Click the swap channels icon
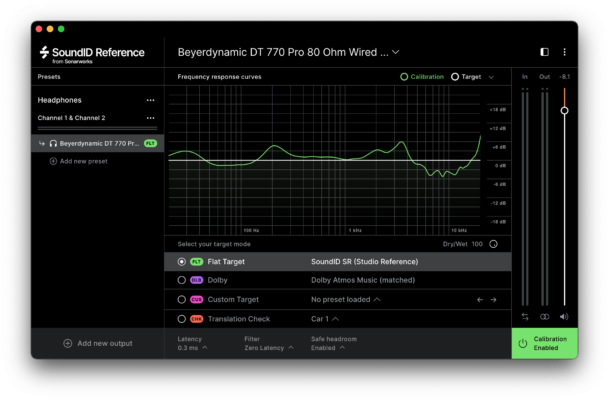 (525, 316)
